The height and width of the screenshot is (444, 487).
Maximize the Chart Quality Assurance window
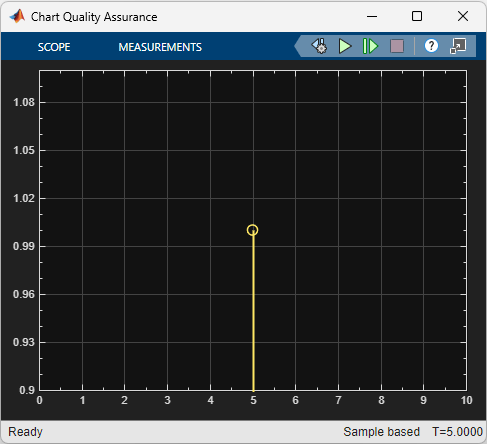click(417, 16)
